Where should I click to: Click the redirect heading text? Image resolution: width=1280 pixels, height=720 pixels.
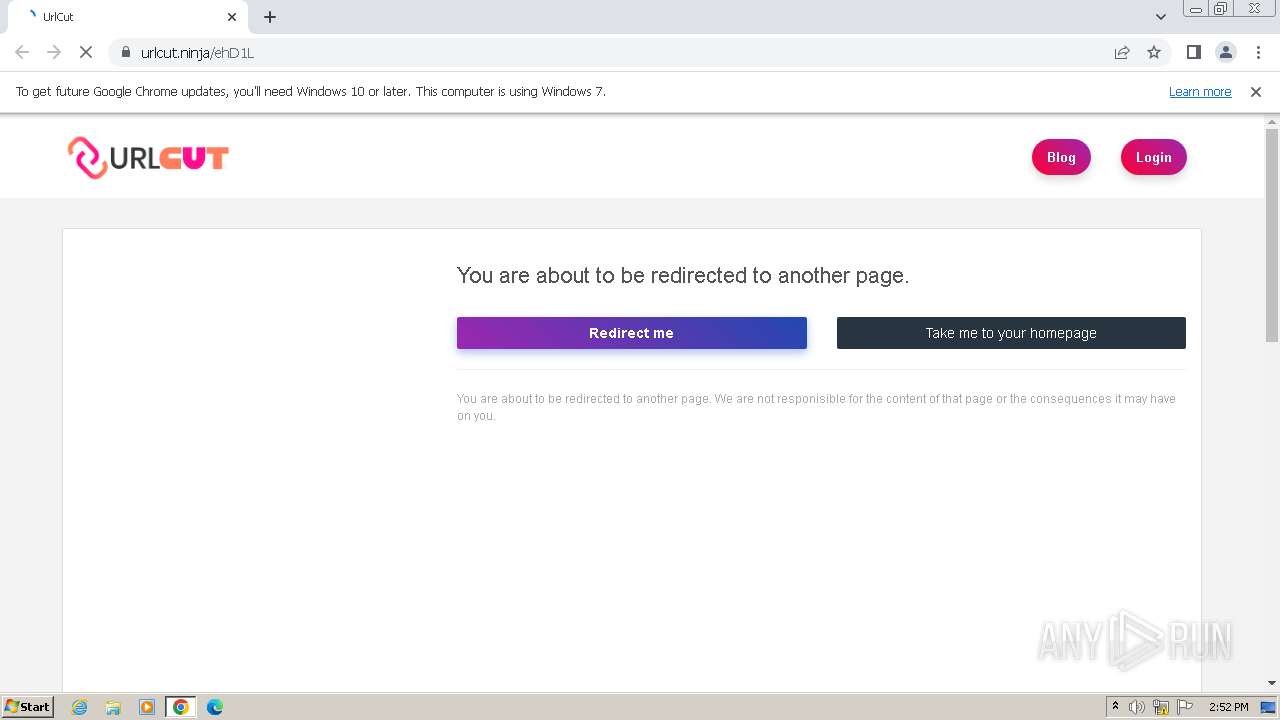click(683, 275)
